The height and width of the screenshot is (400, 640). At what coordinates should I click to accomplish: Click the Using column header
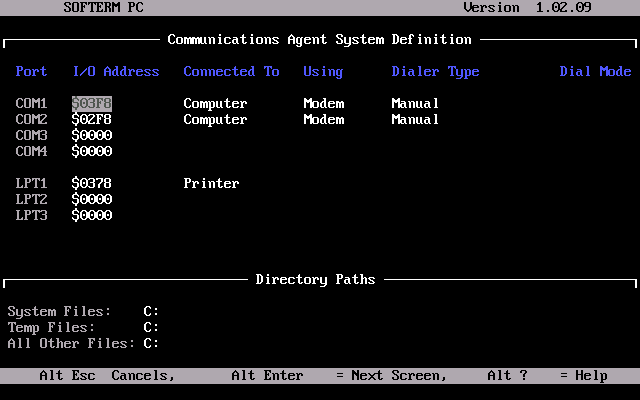[323, 72]
